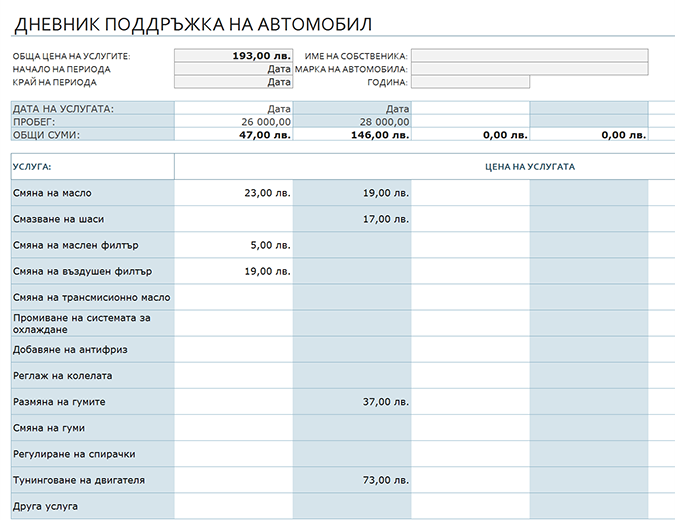Viewport: 675px width, 520px height.
Task: Select the Смяна на масло row label
Action: [x=93, y=193]
